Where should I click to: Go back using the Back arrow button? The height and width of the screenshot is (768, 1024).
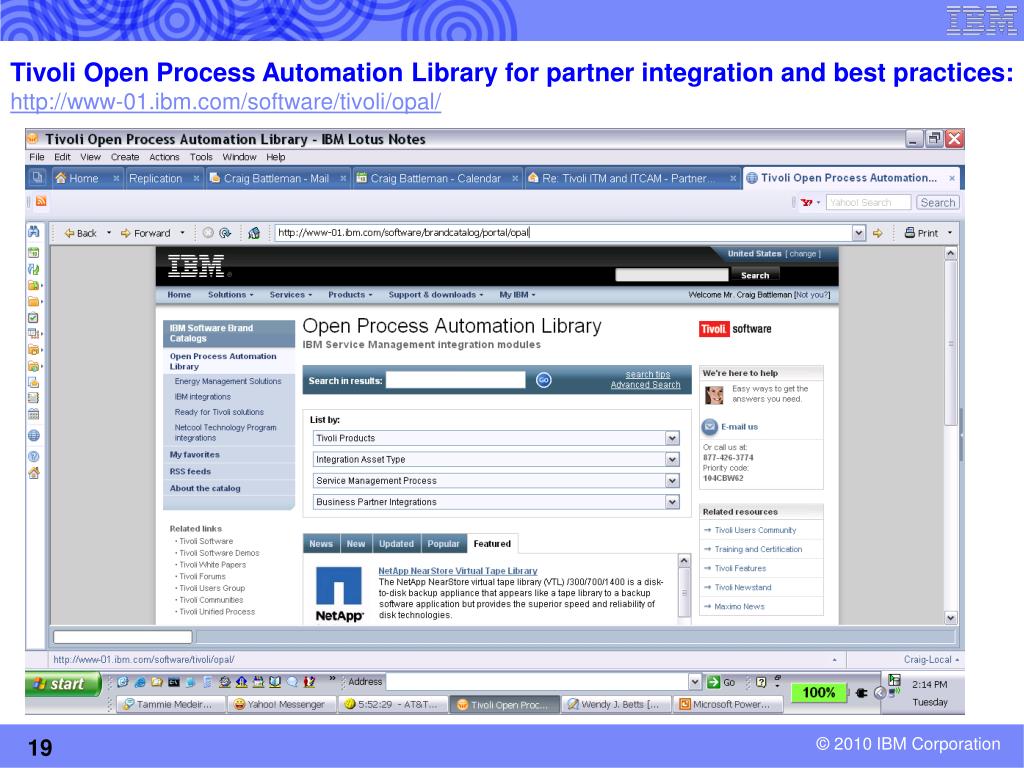click(x=80, y=233)
